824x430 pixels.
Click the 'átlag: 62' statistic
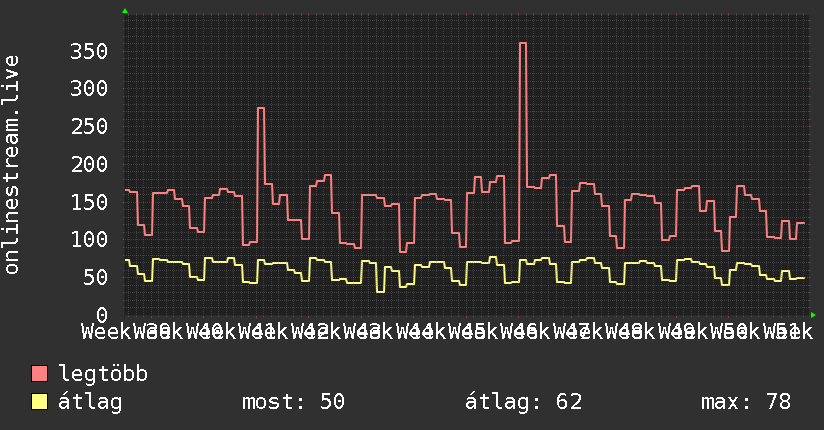point(523,402)
